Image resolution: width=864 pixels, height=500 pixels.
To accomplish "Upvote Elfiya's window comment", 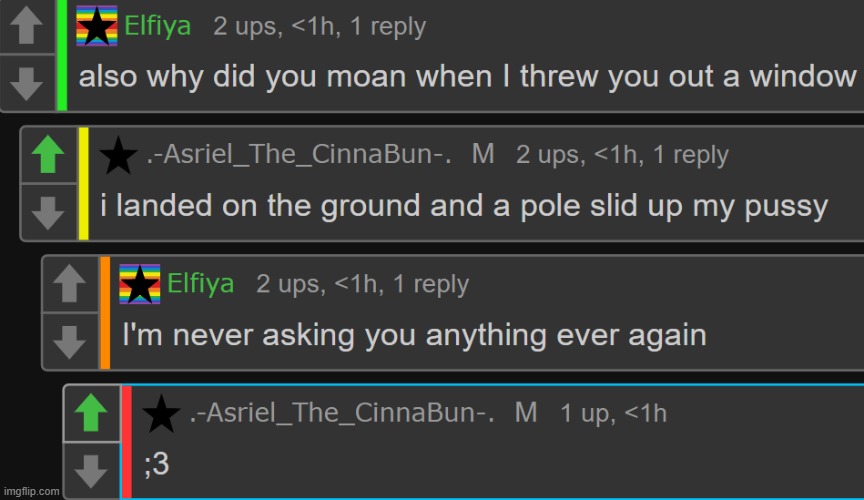I will (26, 26).
